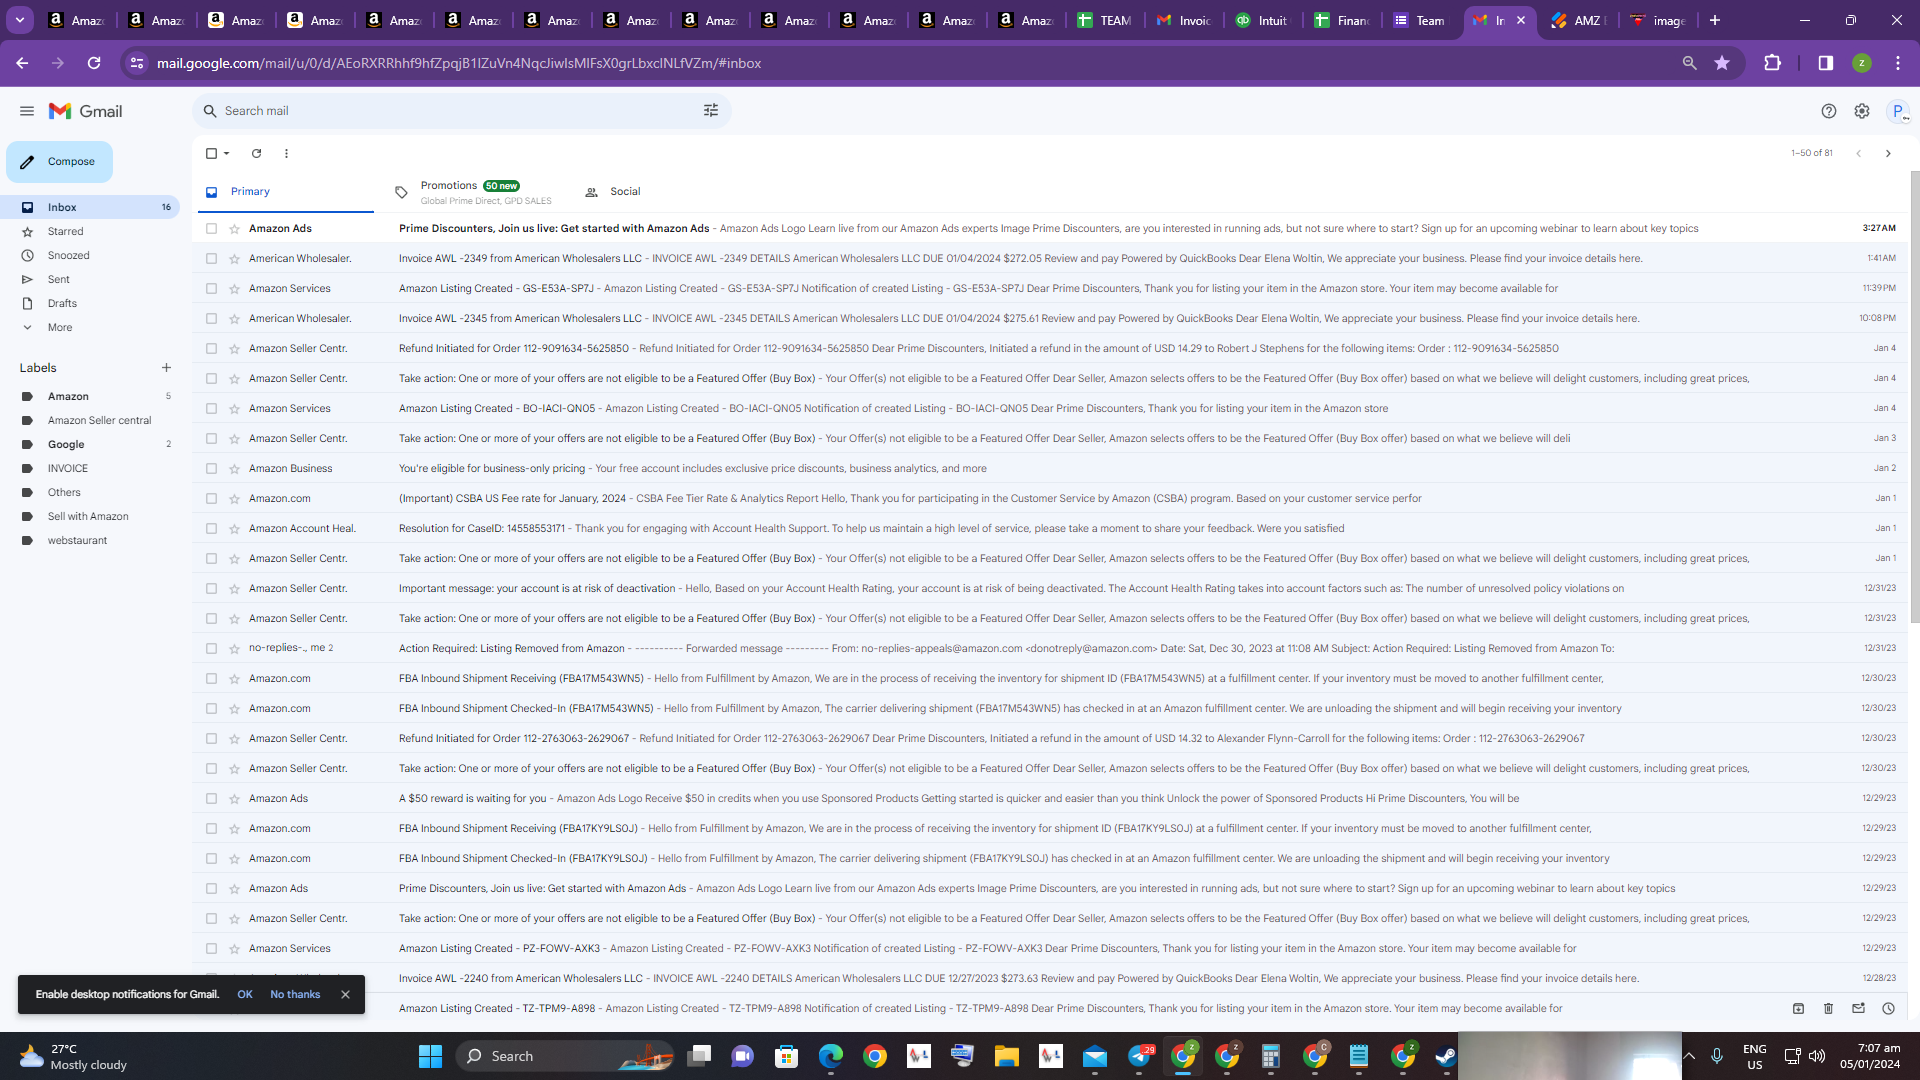Screen dimensions: 1920x1080
Task: Open Chrome three-dot menu
Action: coord(1898,63)
